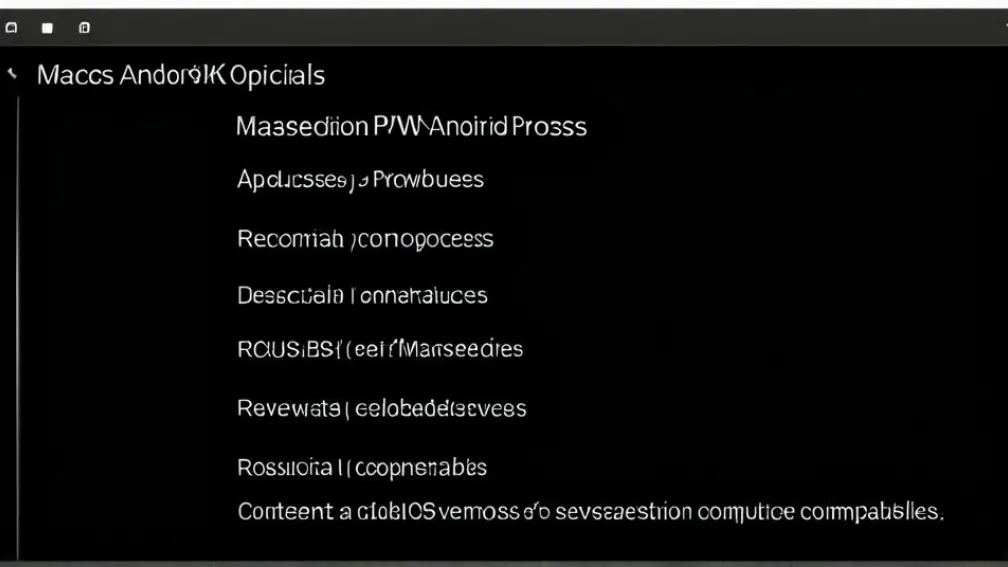Viewport: 1008px width, 567px height.
Task: Open the Massedtion P/W Anoirid Prosss entry
Action: (x=410, y=127)
